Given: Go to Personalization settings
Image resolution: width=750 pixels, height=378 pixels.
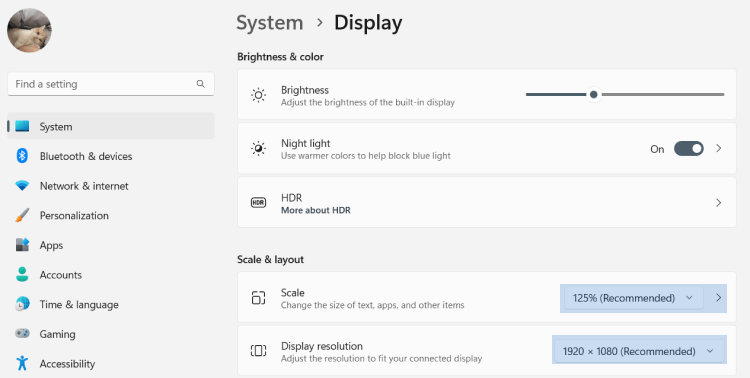Looking at the screenshot, I should tap(111, 215).
